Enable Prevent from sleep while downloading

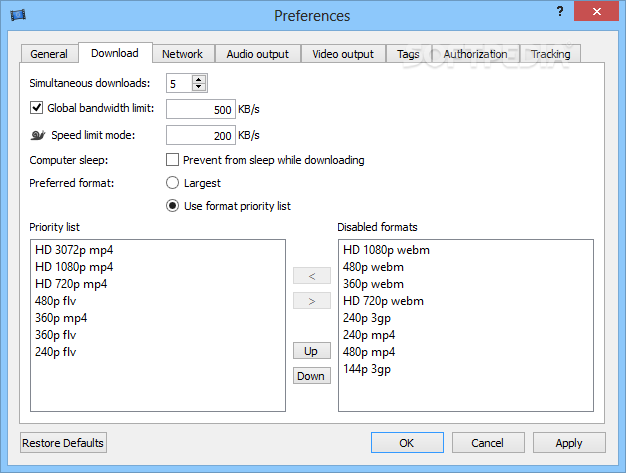tap(172, 160)
